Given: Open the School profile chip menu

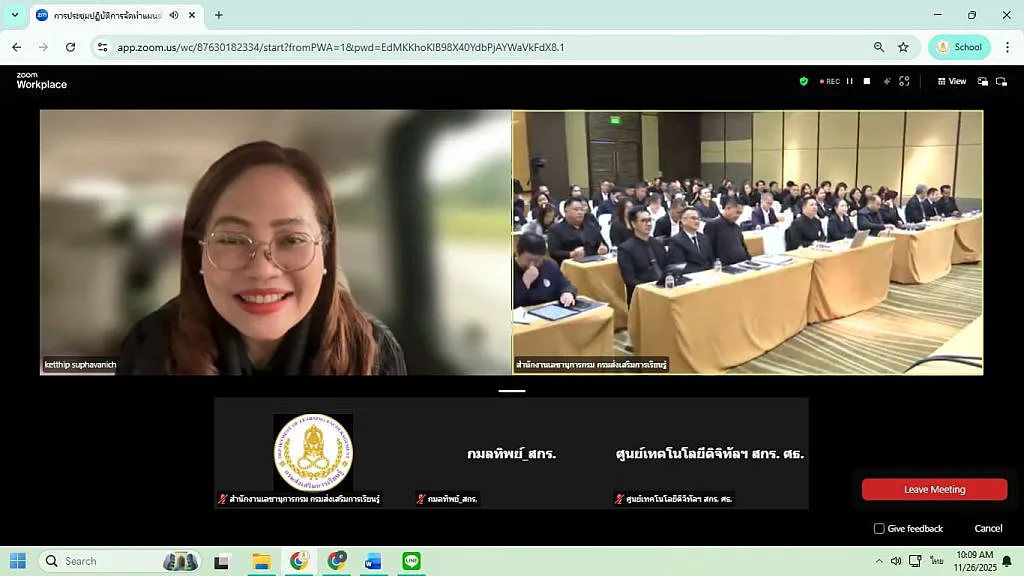Looking at the screenshot, I should 958,47.
